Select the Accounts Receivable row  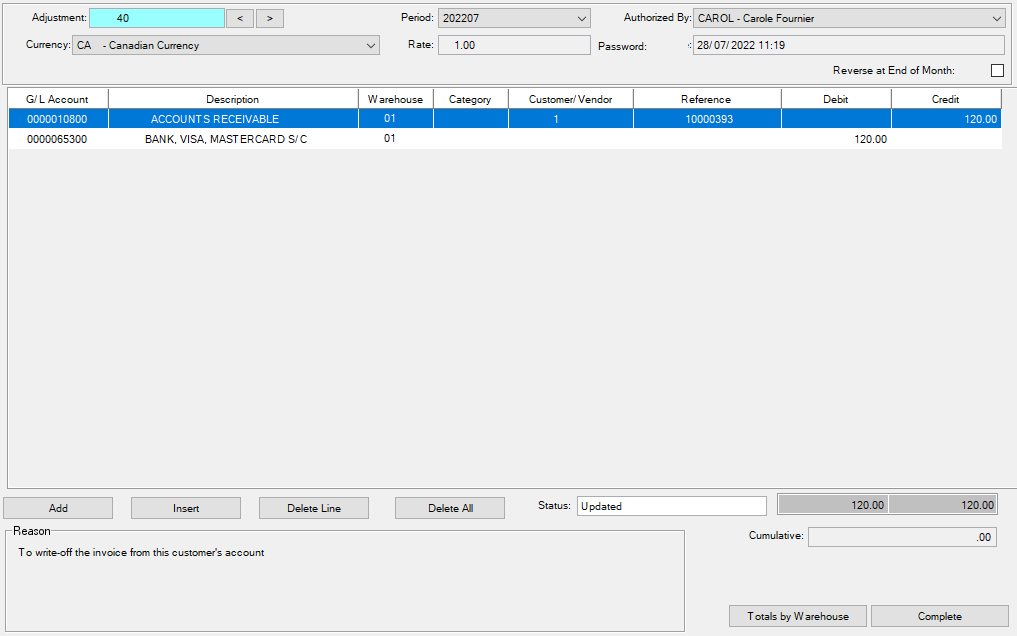click(x=215, y=119)
